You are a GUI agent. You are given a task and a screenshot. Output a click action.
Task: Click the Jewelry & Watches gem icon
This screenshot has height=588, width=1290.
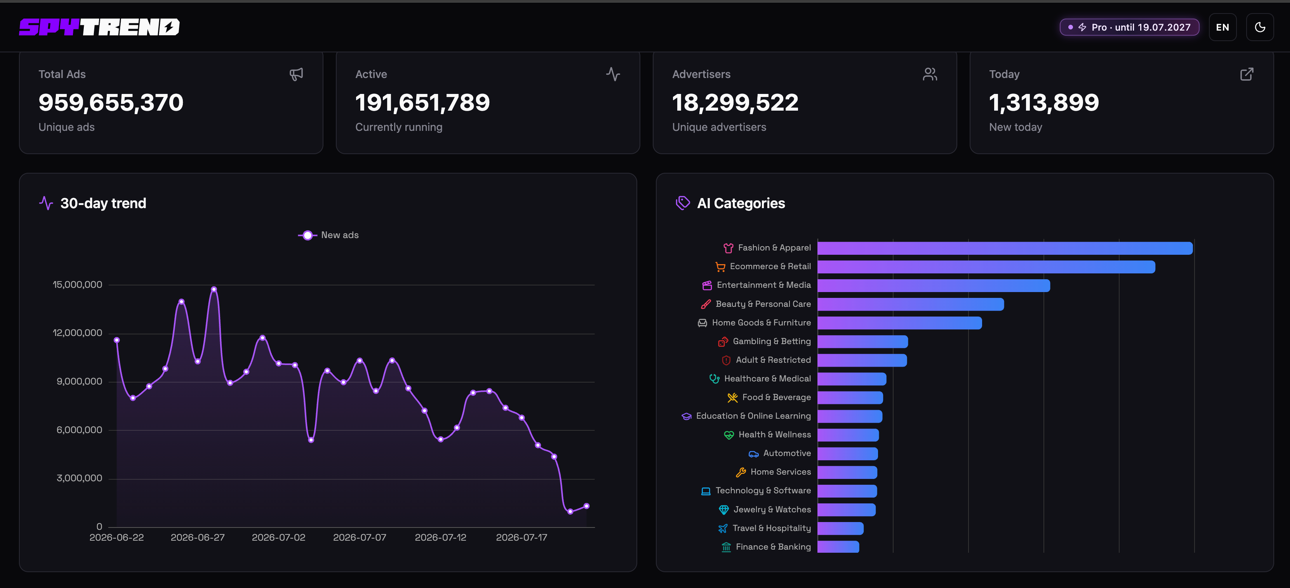723,510
